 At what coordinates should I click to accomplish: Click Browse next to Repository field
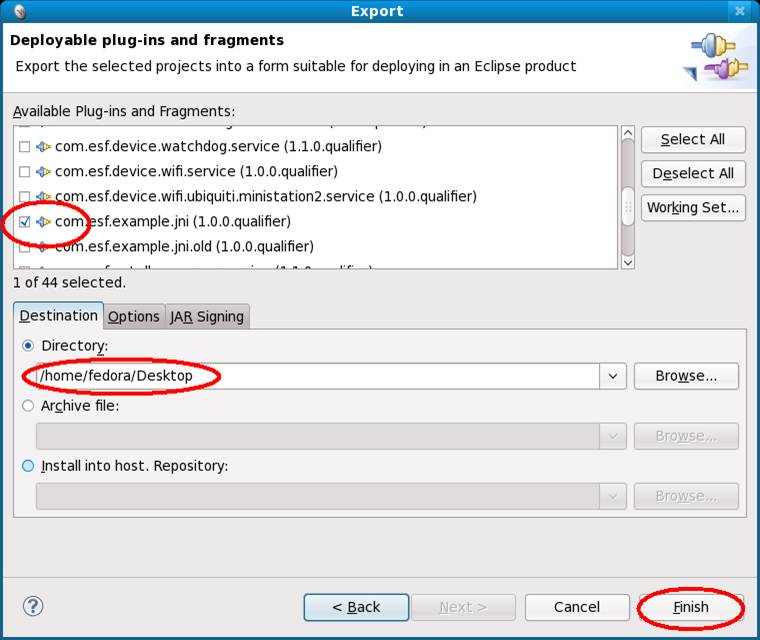click(686, 496)
